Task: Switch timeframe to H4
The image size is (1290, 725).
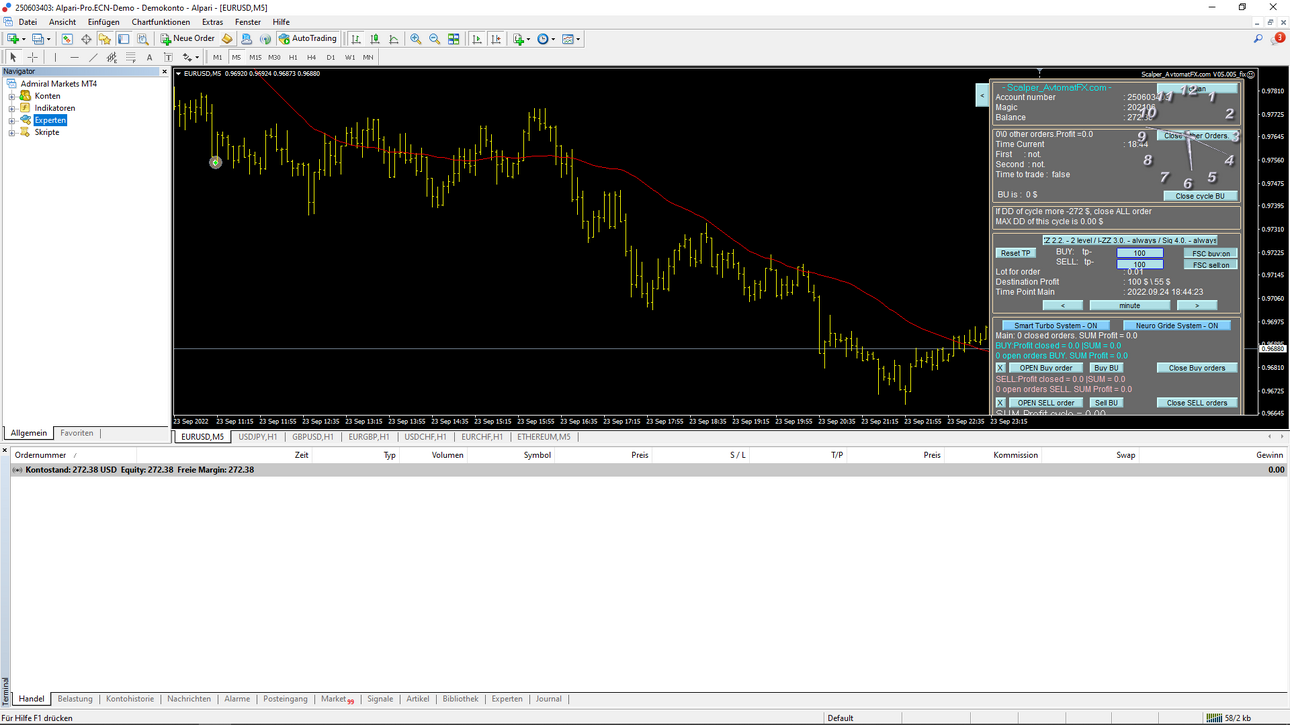Action: [x=311, y=57]
